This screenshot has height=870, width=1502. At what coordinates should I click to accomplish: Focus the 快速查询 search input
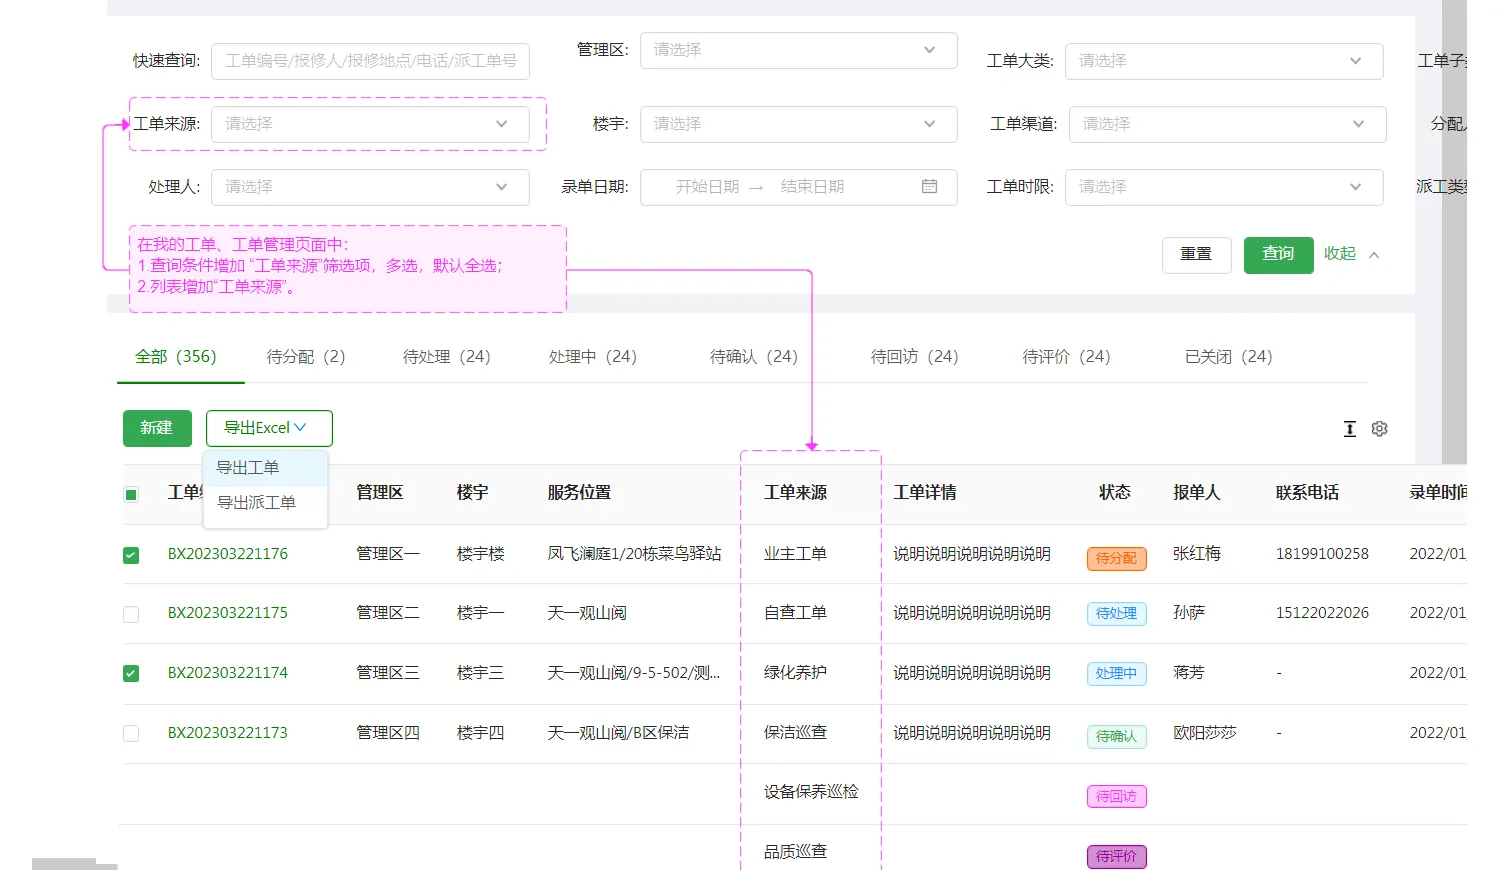[370, 61]
